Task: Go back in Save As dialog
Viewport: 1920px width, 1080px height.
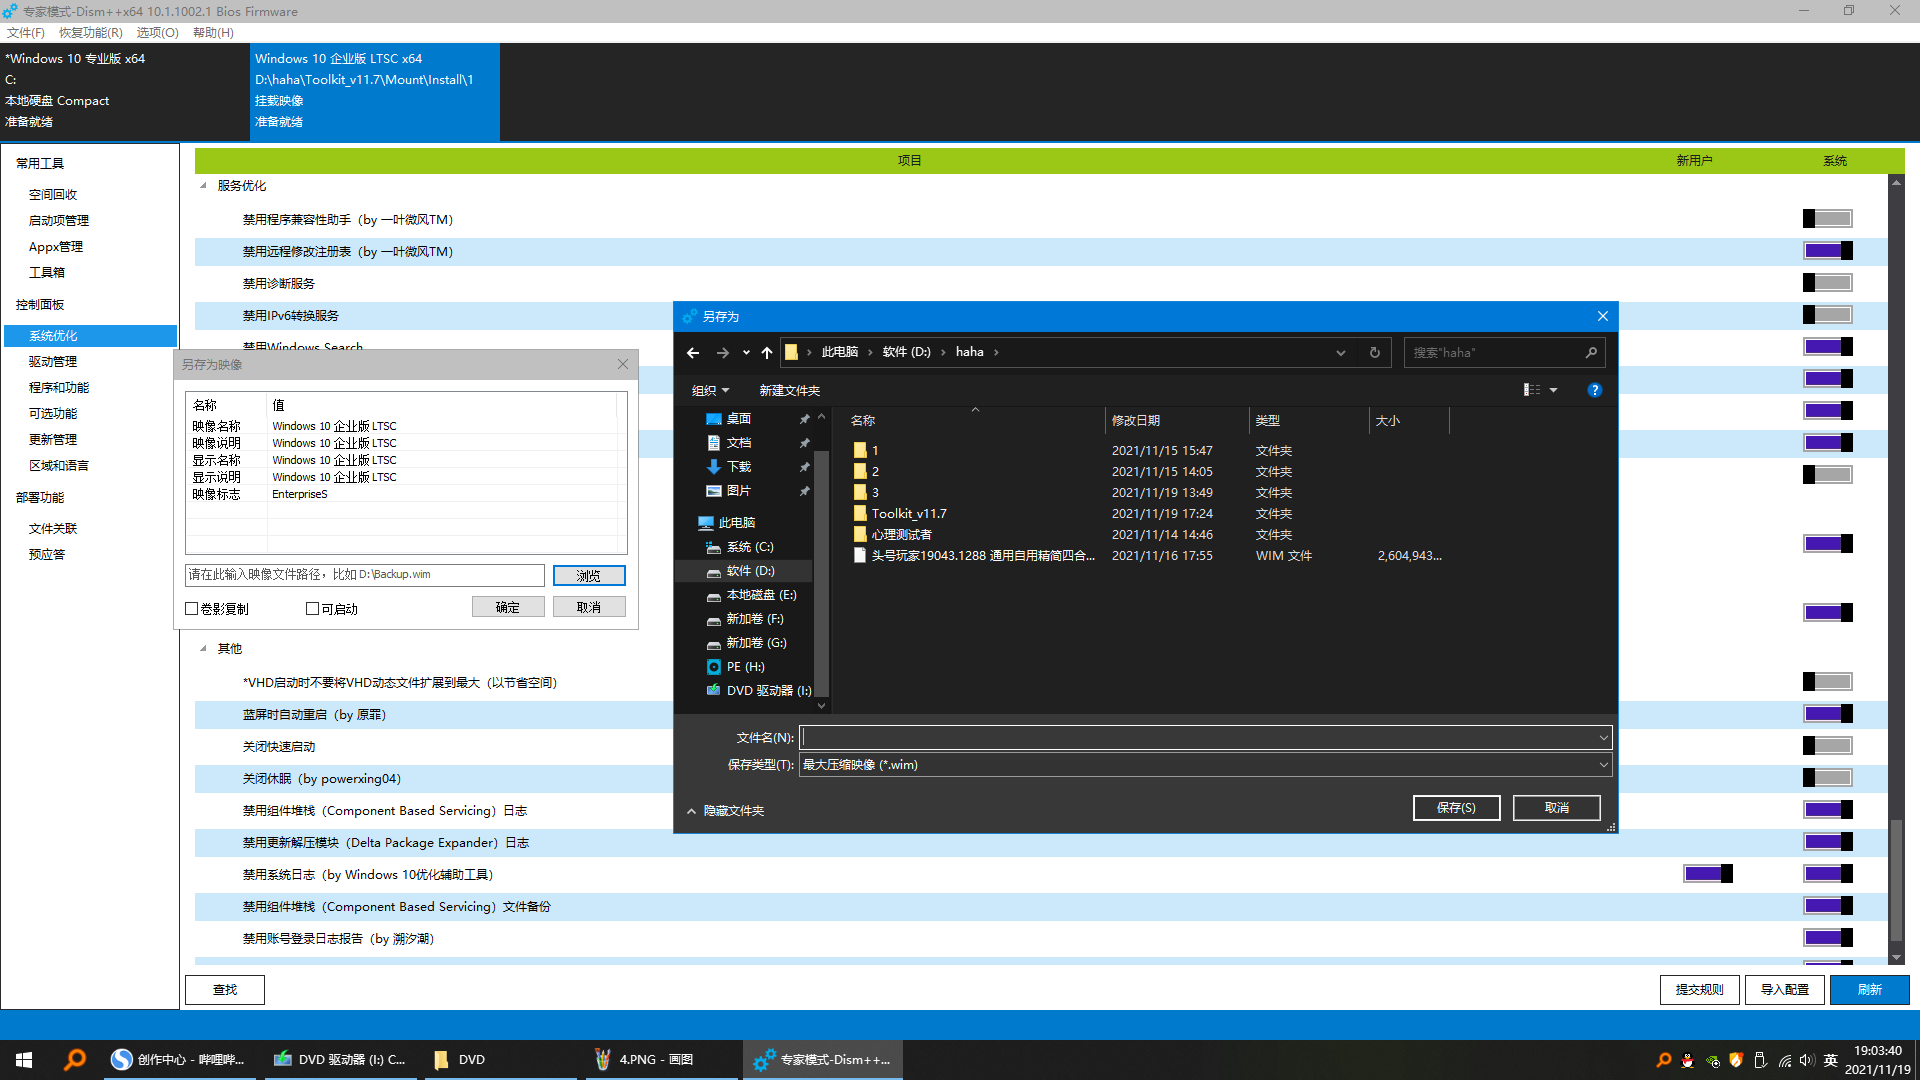Action: tap(693, 352)
